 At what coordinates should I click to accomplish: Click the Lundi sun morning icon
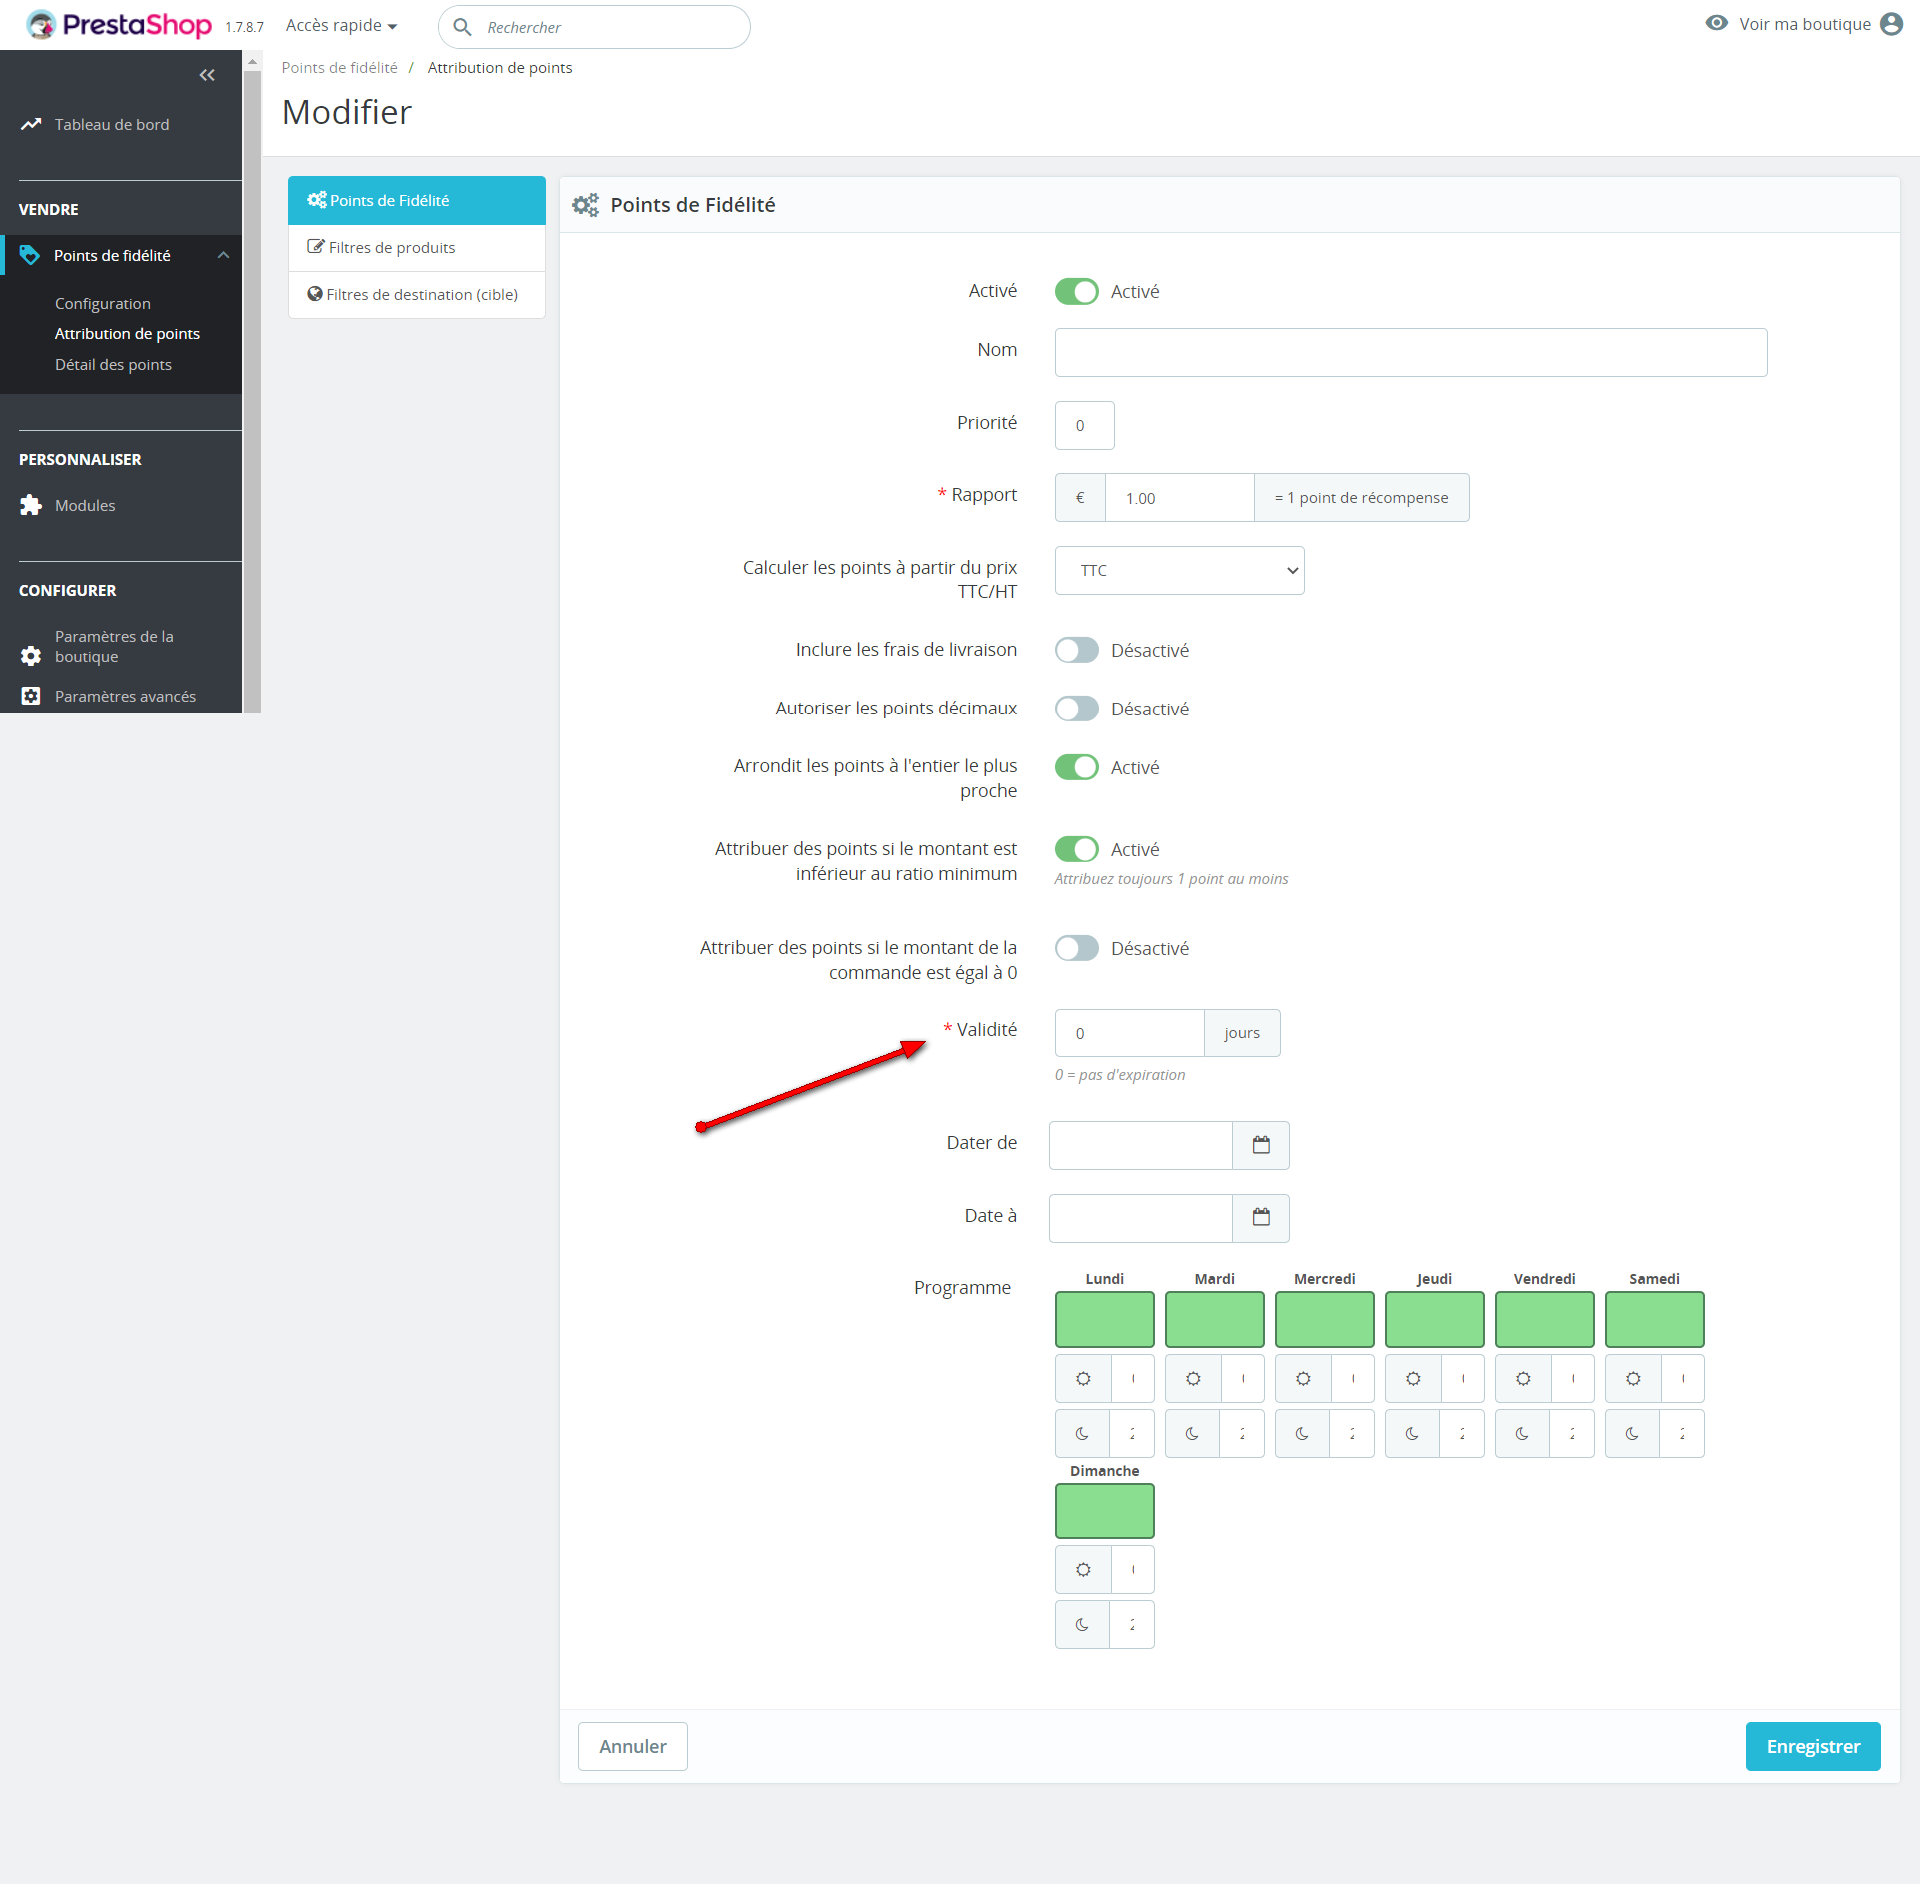(x=1083, y=1378)
